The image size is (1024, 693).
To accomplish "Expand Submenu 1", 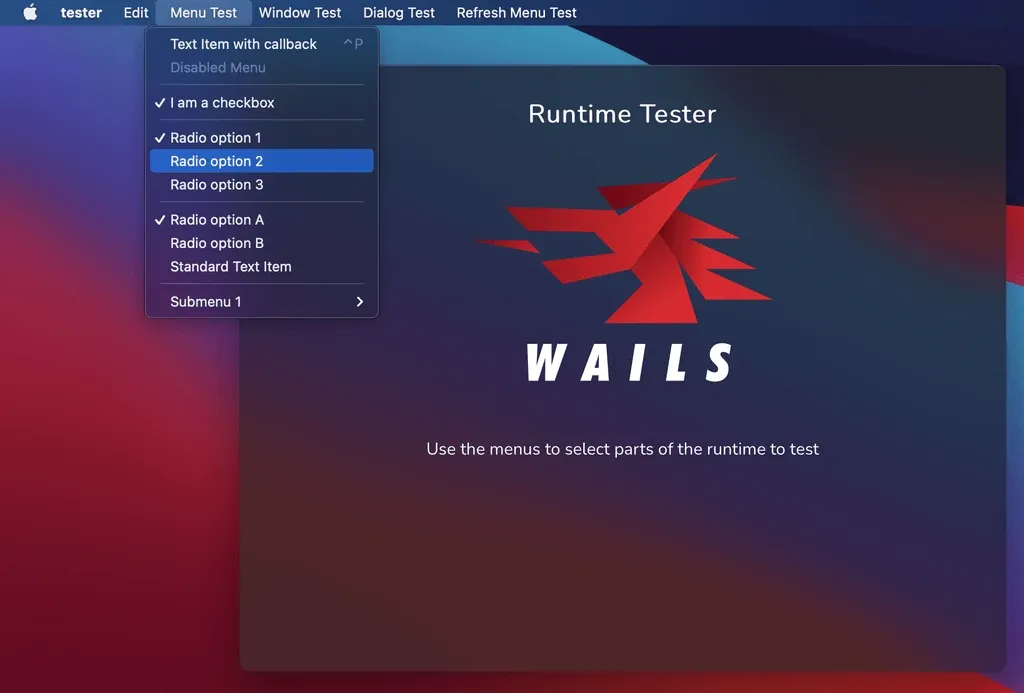I will pyautogui.click(x=206, y=301).
